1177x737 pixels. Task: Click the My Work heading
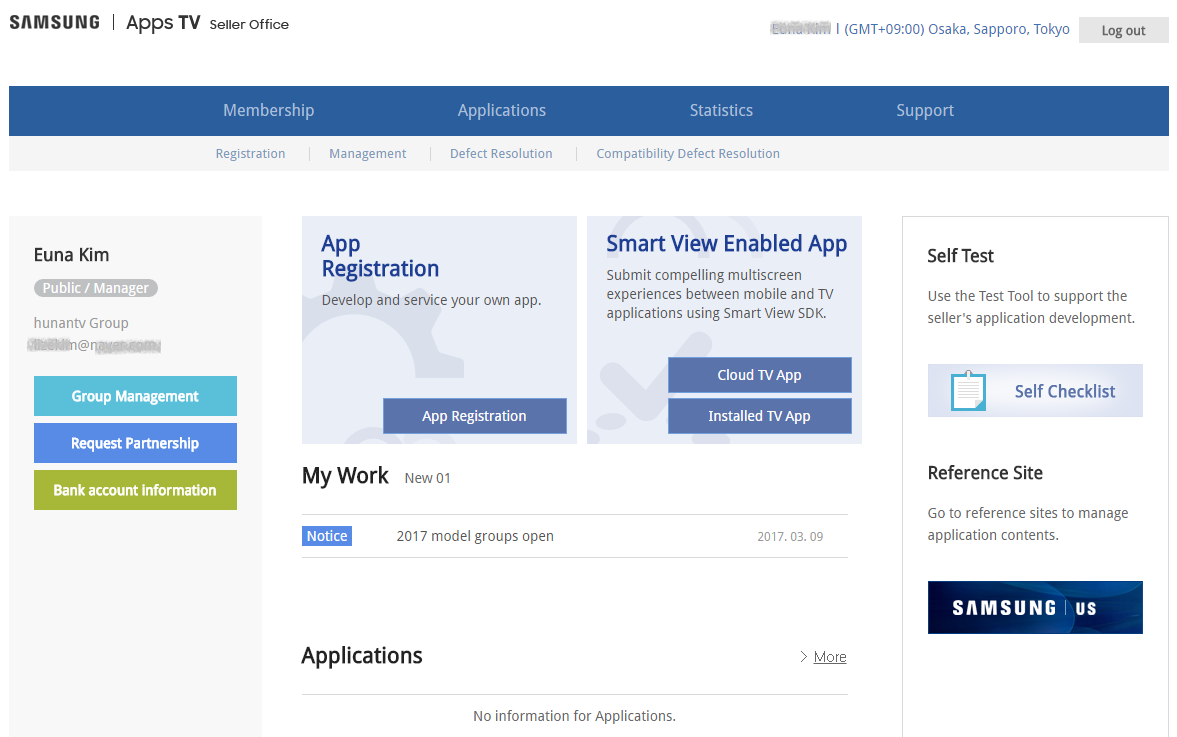tap(345, 476)
